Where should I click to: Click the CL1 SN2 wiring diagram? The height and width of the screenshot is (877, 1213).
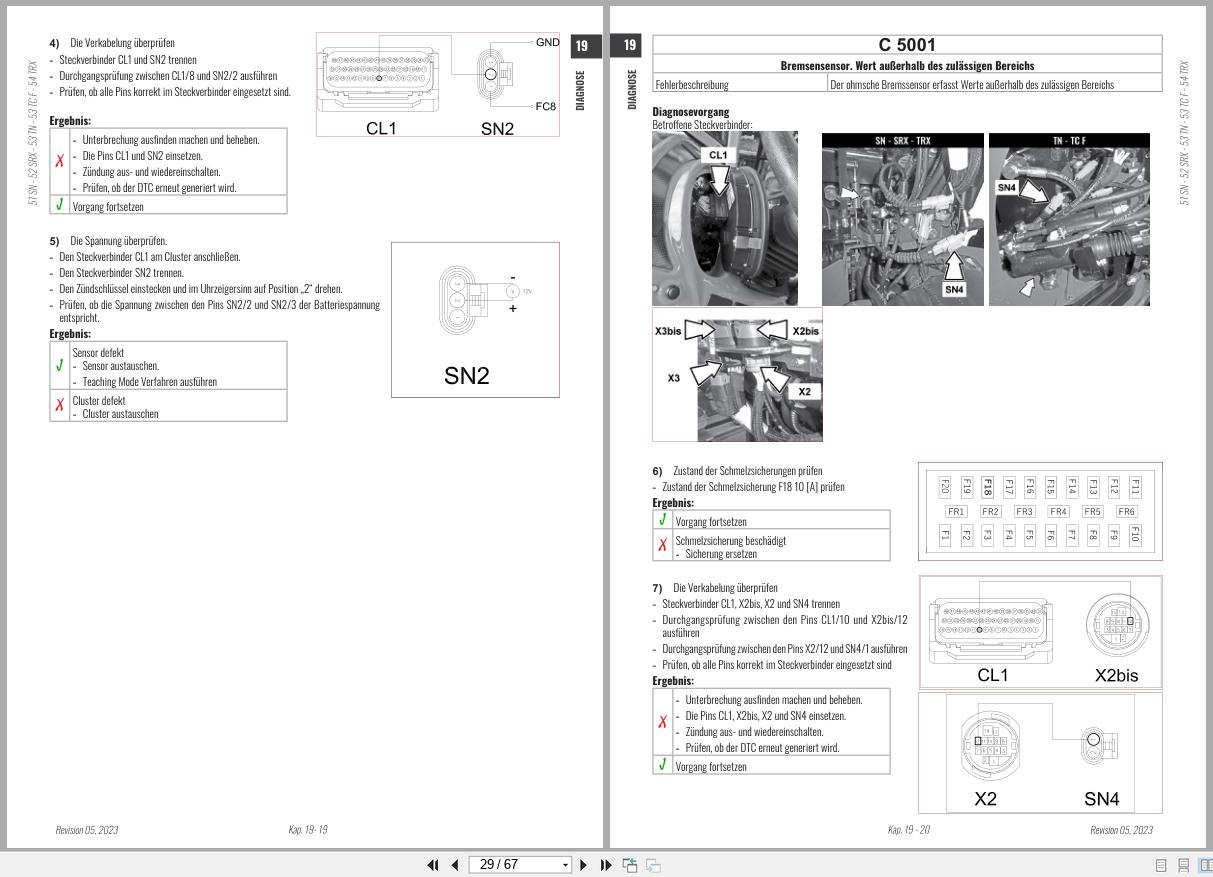(x=440, y=85)
